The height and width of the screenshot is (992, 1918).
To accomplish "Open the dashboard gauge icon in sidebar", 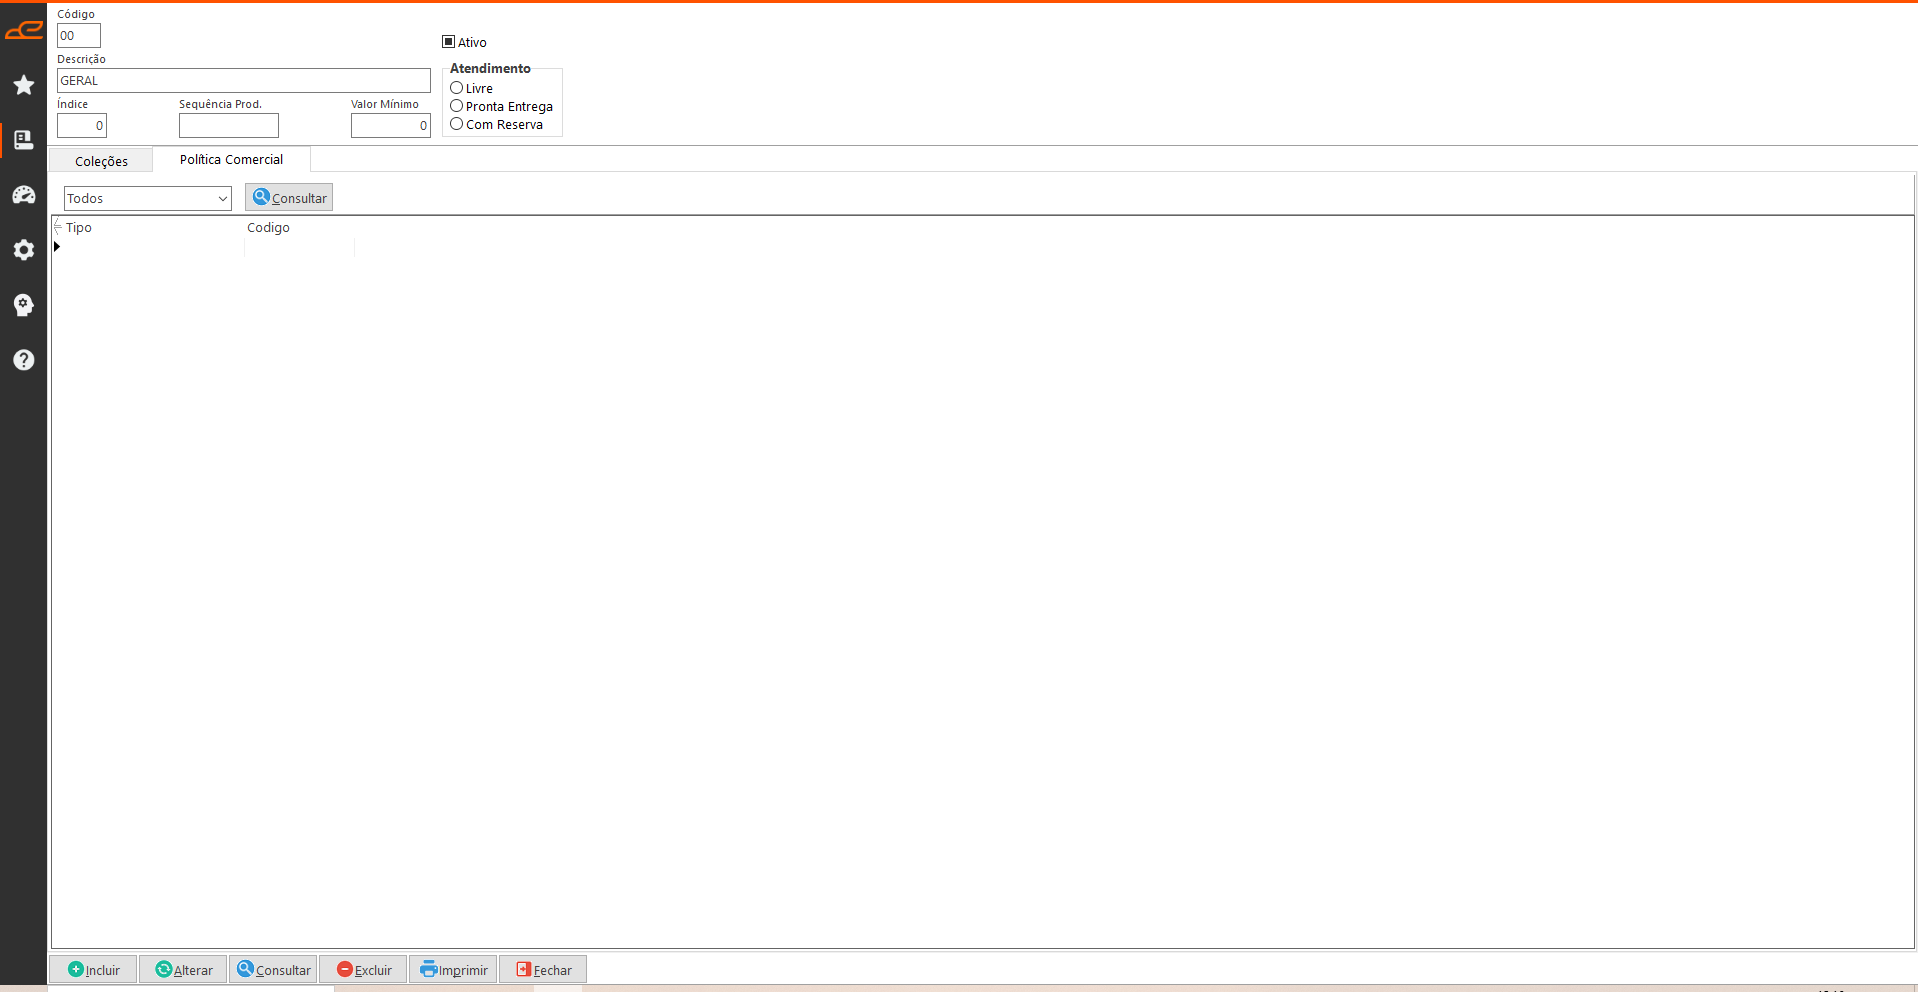I will pos(24,195).
